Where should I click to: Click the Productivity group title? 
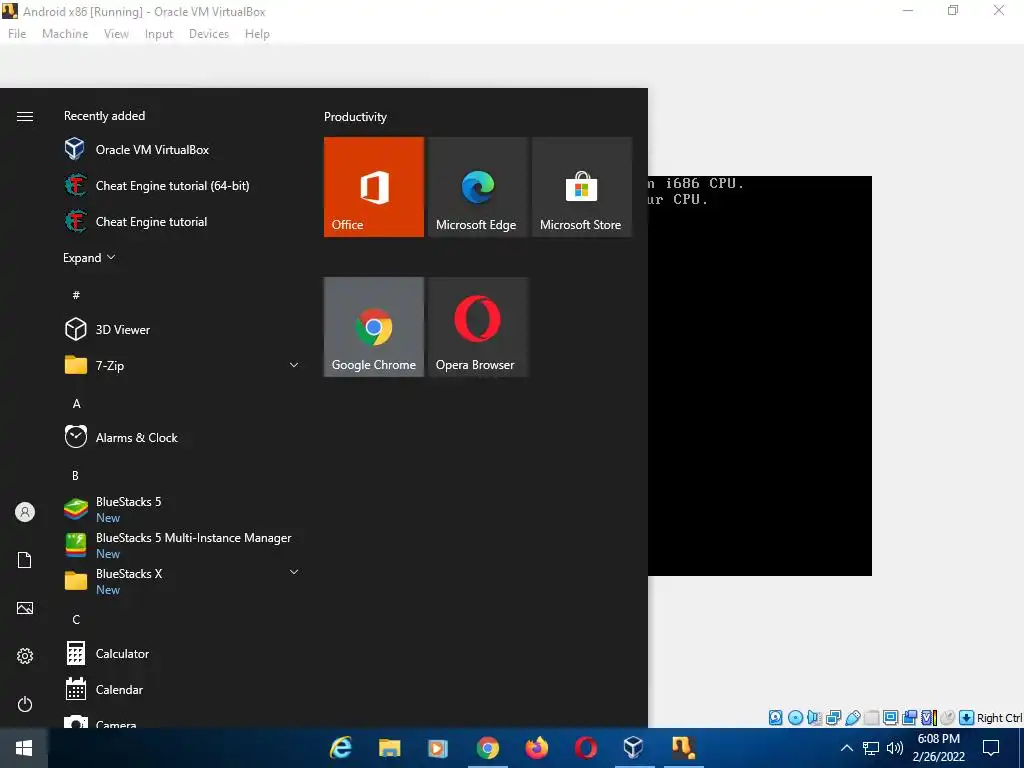point(355,117)
